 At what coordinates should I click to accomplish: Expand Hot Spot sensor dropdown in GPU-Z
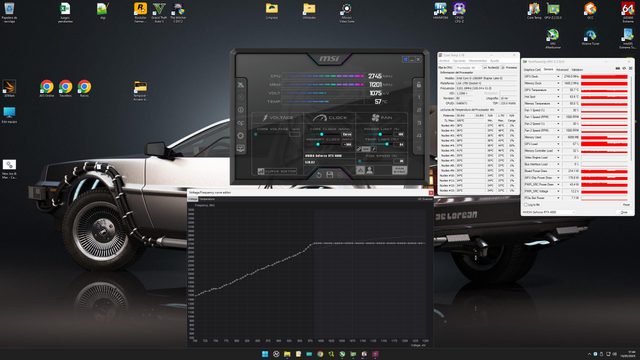click(x=558, y=97)
